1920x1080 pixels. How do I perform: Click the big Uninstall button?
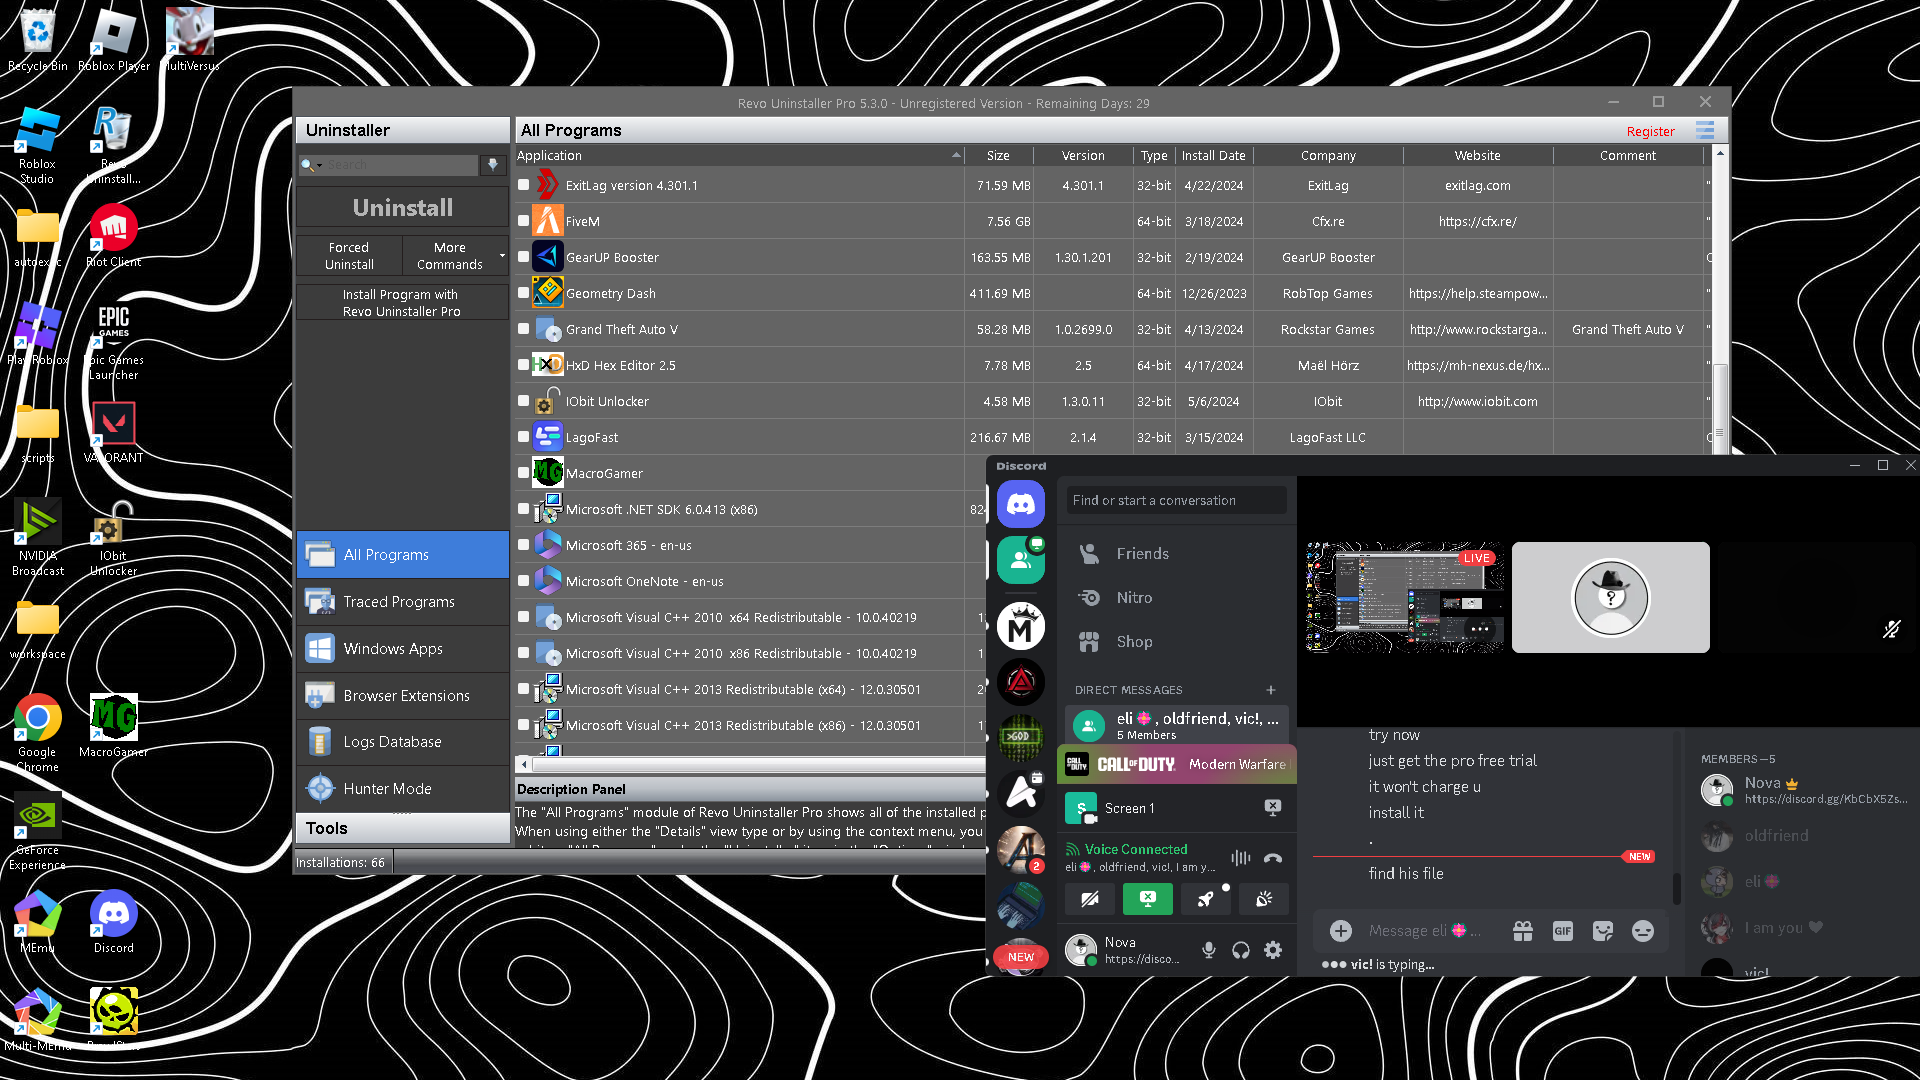pyautogui.click(x=402, y=207)
